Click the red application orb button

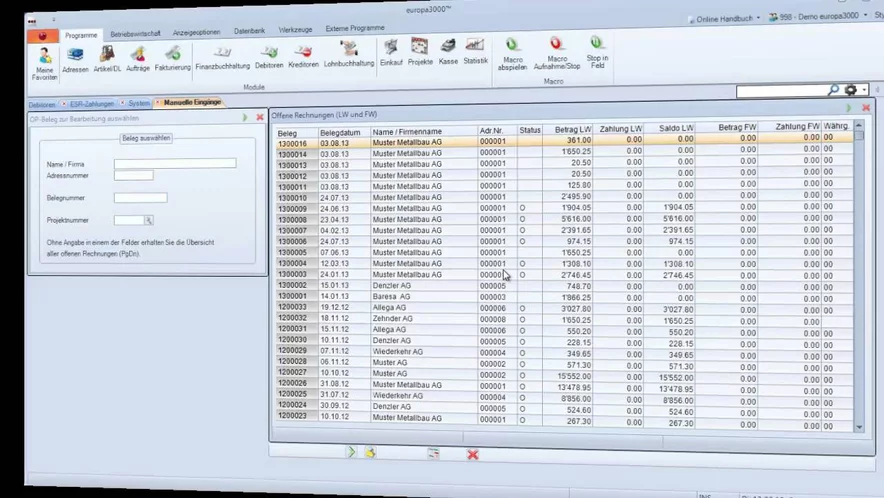(42, 36)
